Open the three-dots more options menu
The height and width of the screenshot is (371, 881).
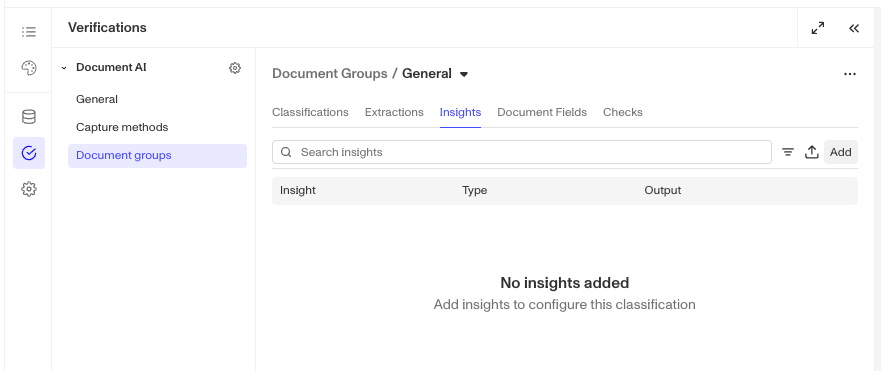point(850,74)
